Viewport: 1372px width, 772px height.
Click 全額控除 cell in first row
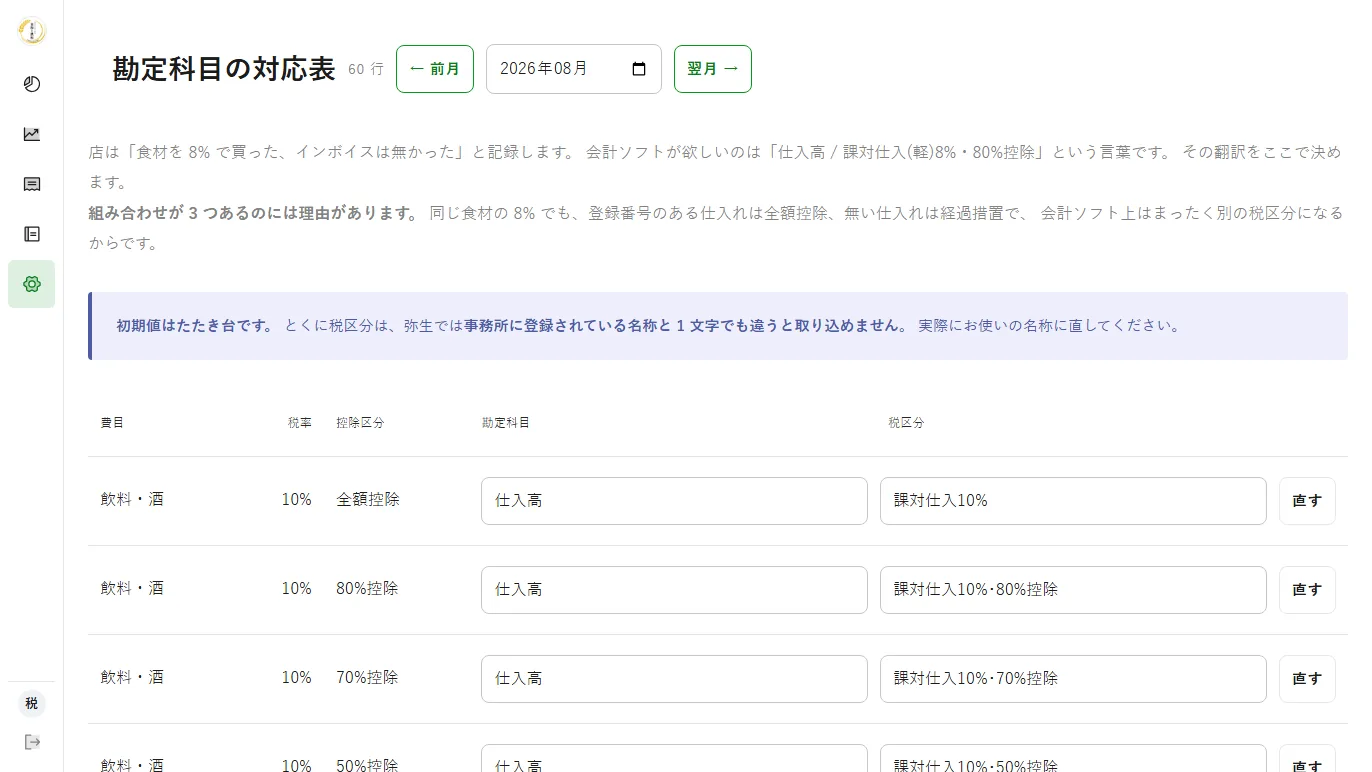point(368,499)
